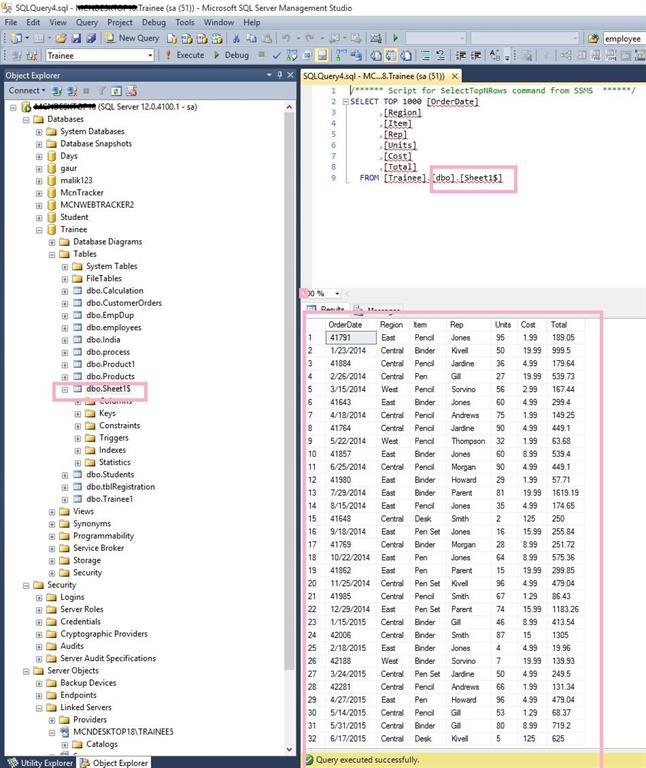Collapse the SELECT statement outline in editor
The height and width of the screenshot is (768, 646).
[x=345, y=102]
